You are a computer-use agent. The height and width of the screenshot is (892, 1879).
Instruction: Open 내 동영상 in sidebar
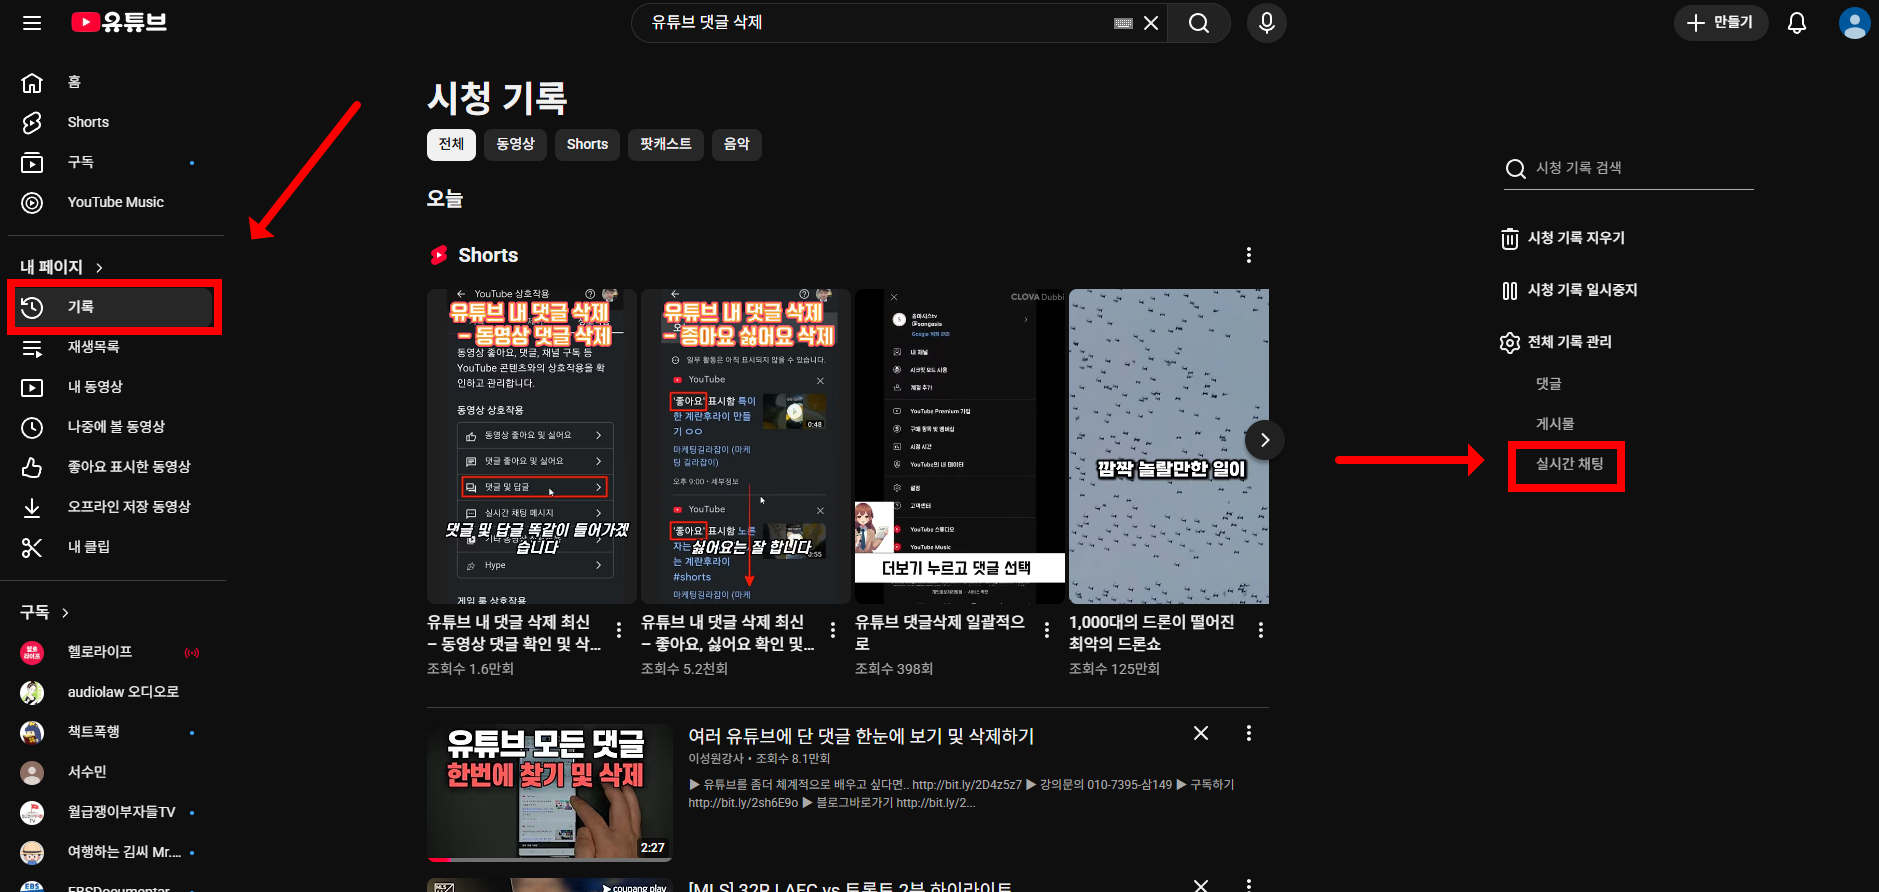pos(116,387)
